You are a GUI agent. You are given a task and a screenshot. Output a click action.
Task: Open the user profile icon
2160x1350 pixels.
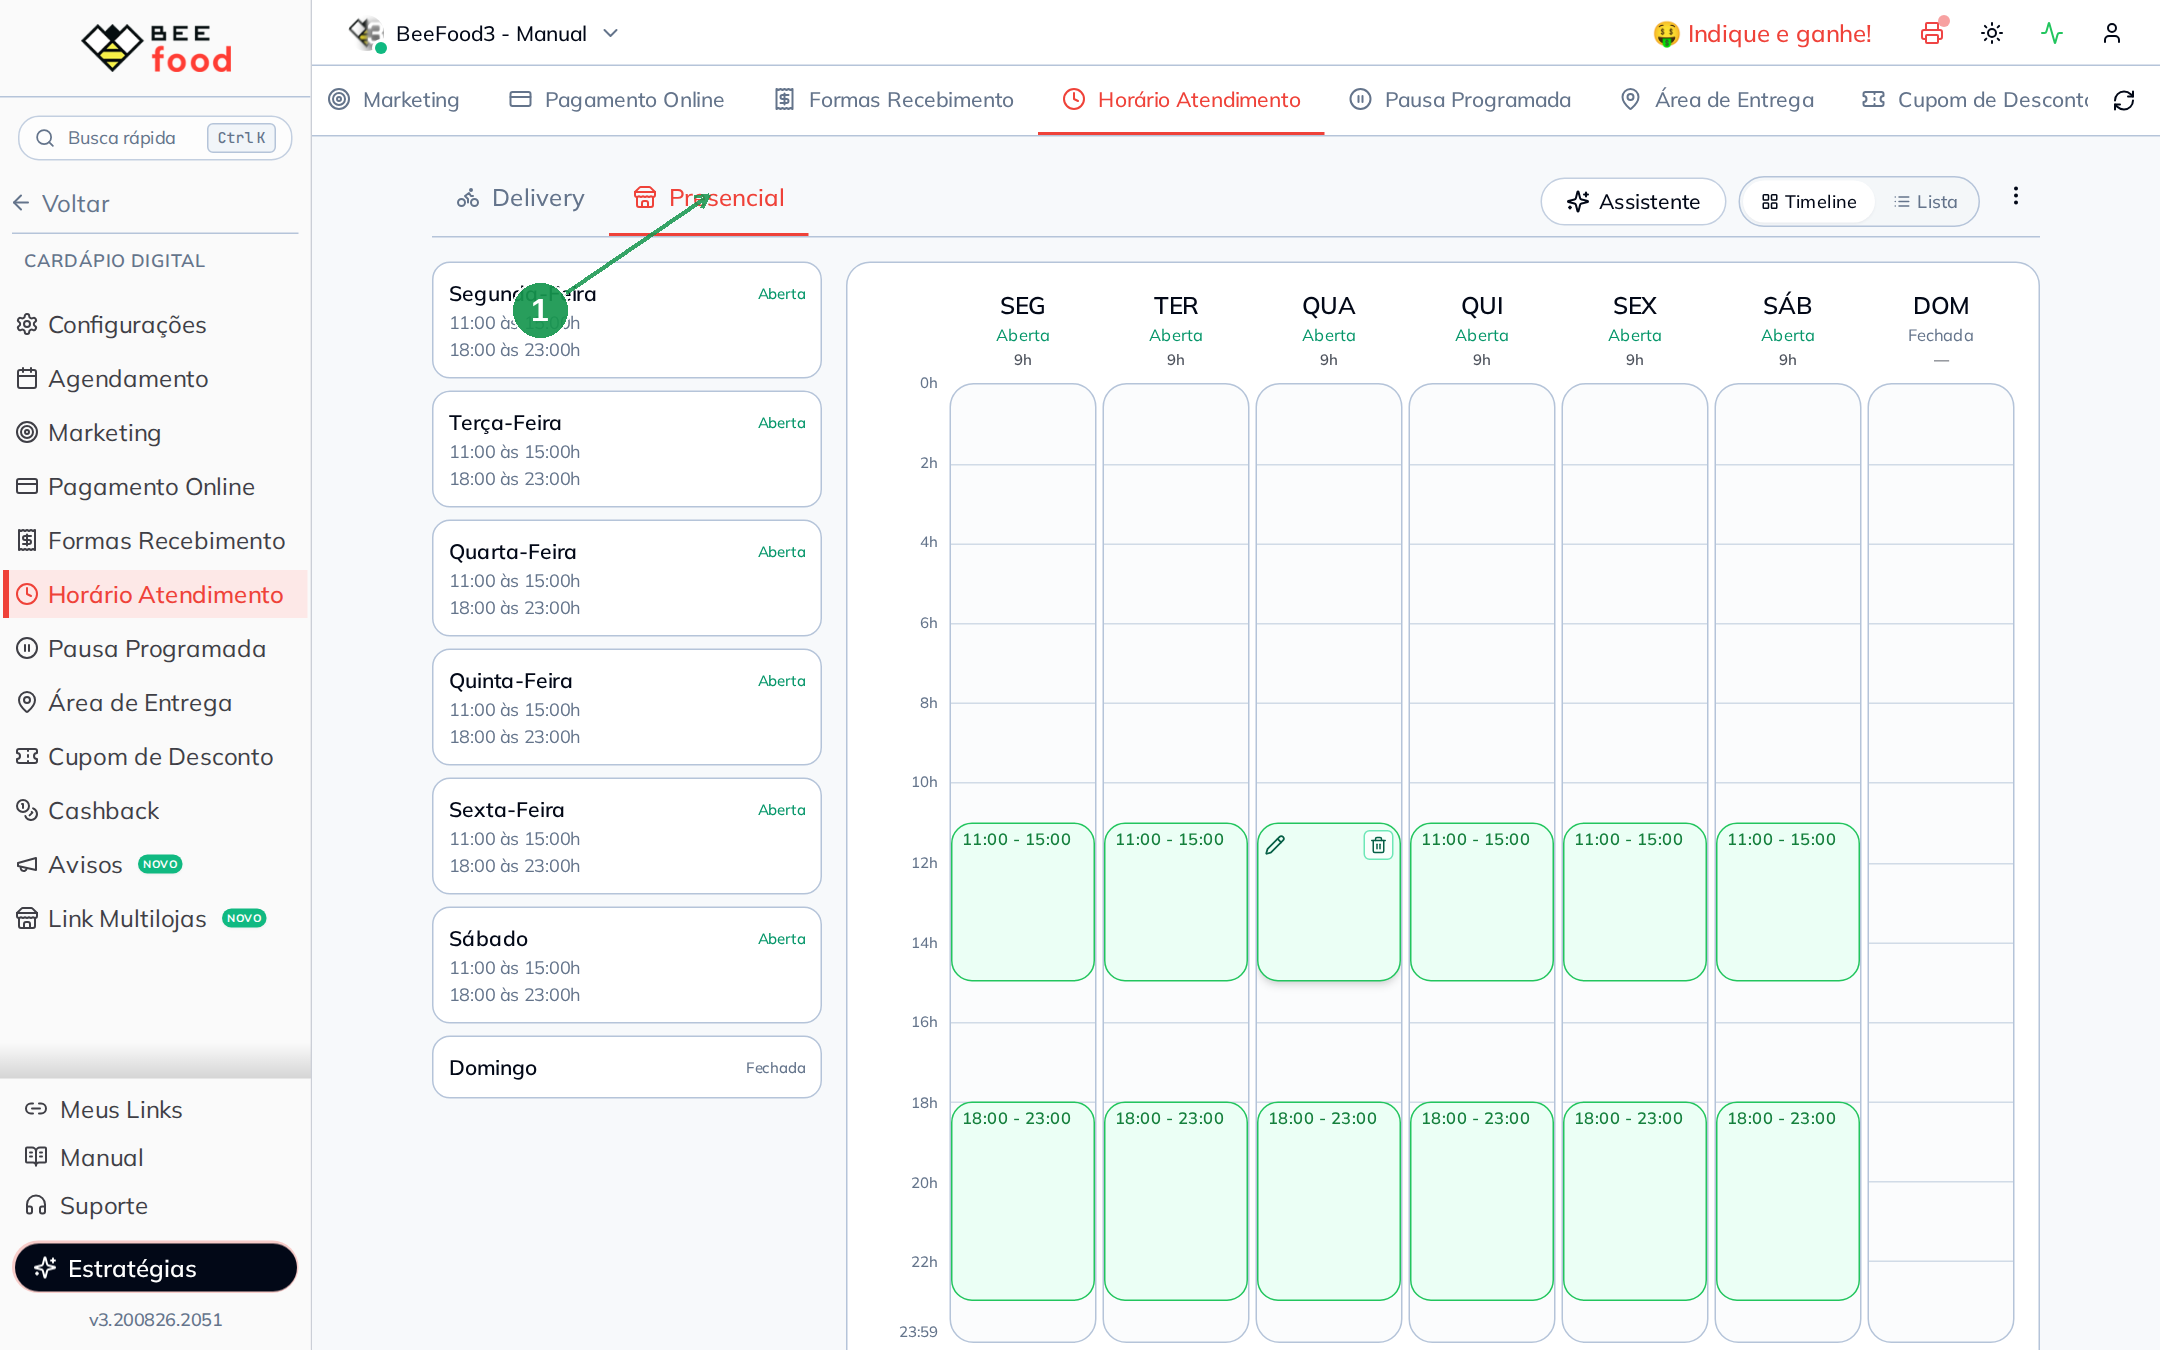pyautogui.click(x=2112, y=33)
